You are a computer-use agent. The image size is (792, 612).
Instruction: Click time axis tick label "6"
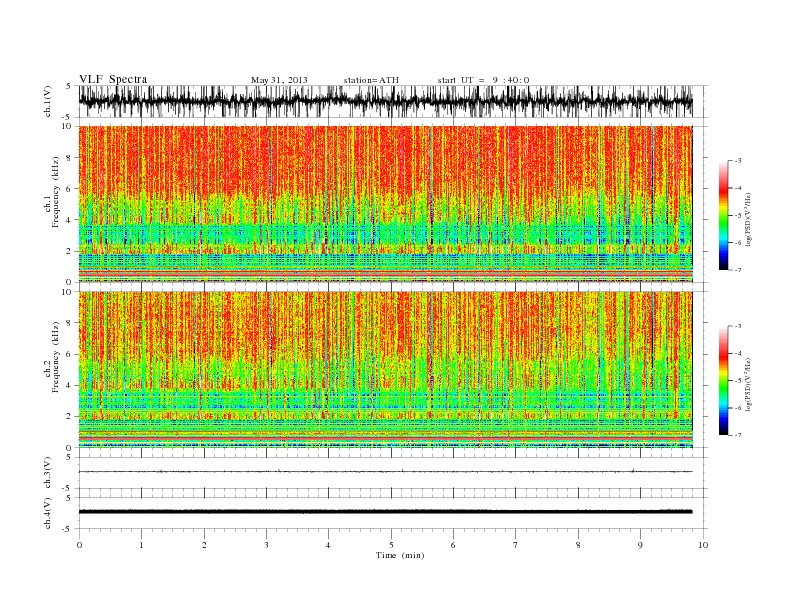coord(453,545)
